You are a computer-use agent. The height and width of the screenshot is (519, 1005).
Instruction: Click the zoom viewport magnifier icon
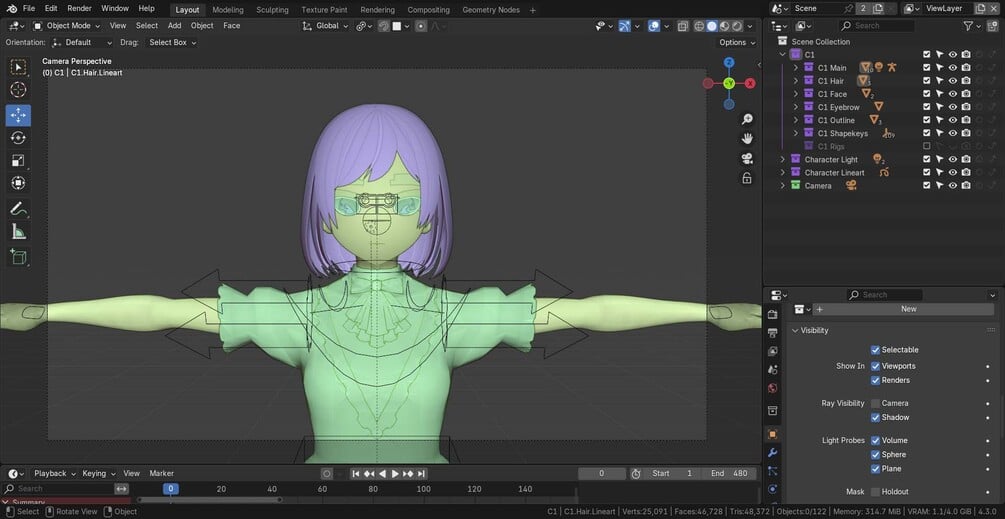pos(747,119)
